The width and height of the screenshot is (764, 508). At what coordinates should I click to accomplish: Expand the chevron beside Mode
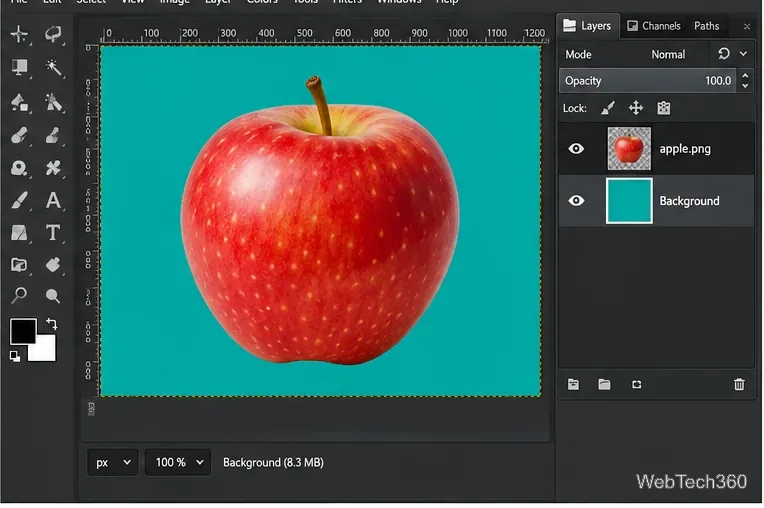coord(743,54)
